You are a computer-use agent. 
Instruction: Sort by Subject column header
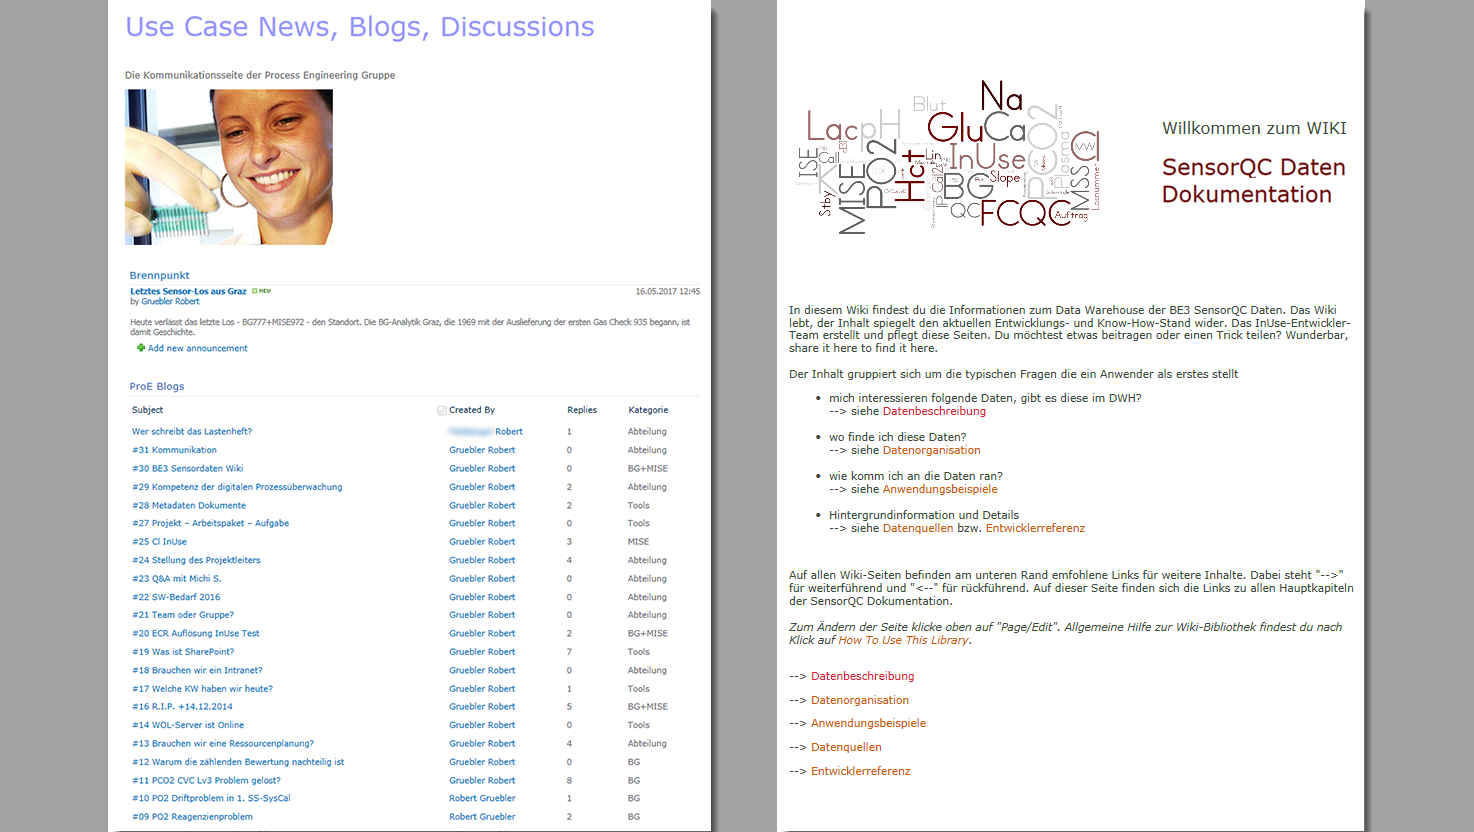tap(147, 410)
